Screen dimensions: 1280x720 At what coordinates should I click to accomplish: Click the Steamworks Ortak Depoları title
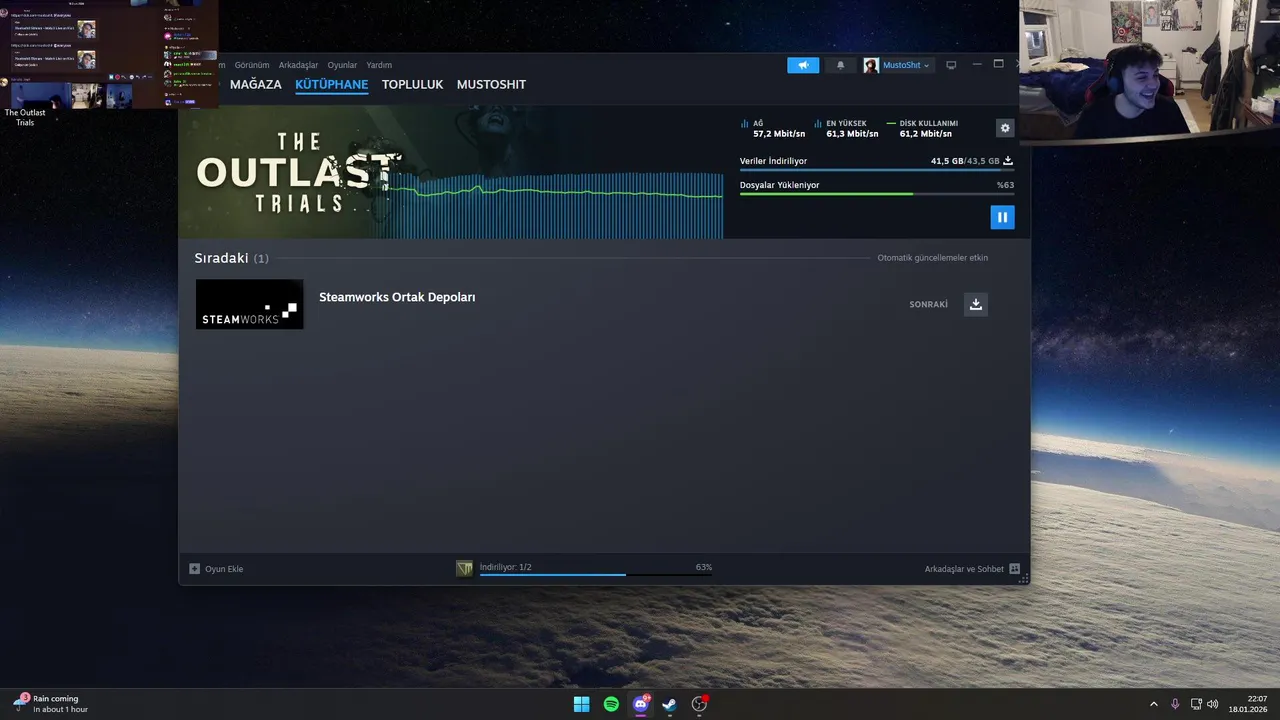coord(397,297)
